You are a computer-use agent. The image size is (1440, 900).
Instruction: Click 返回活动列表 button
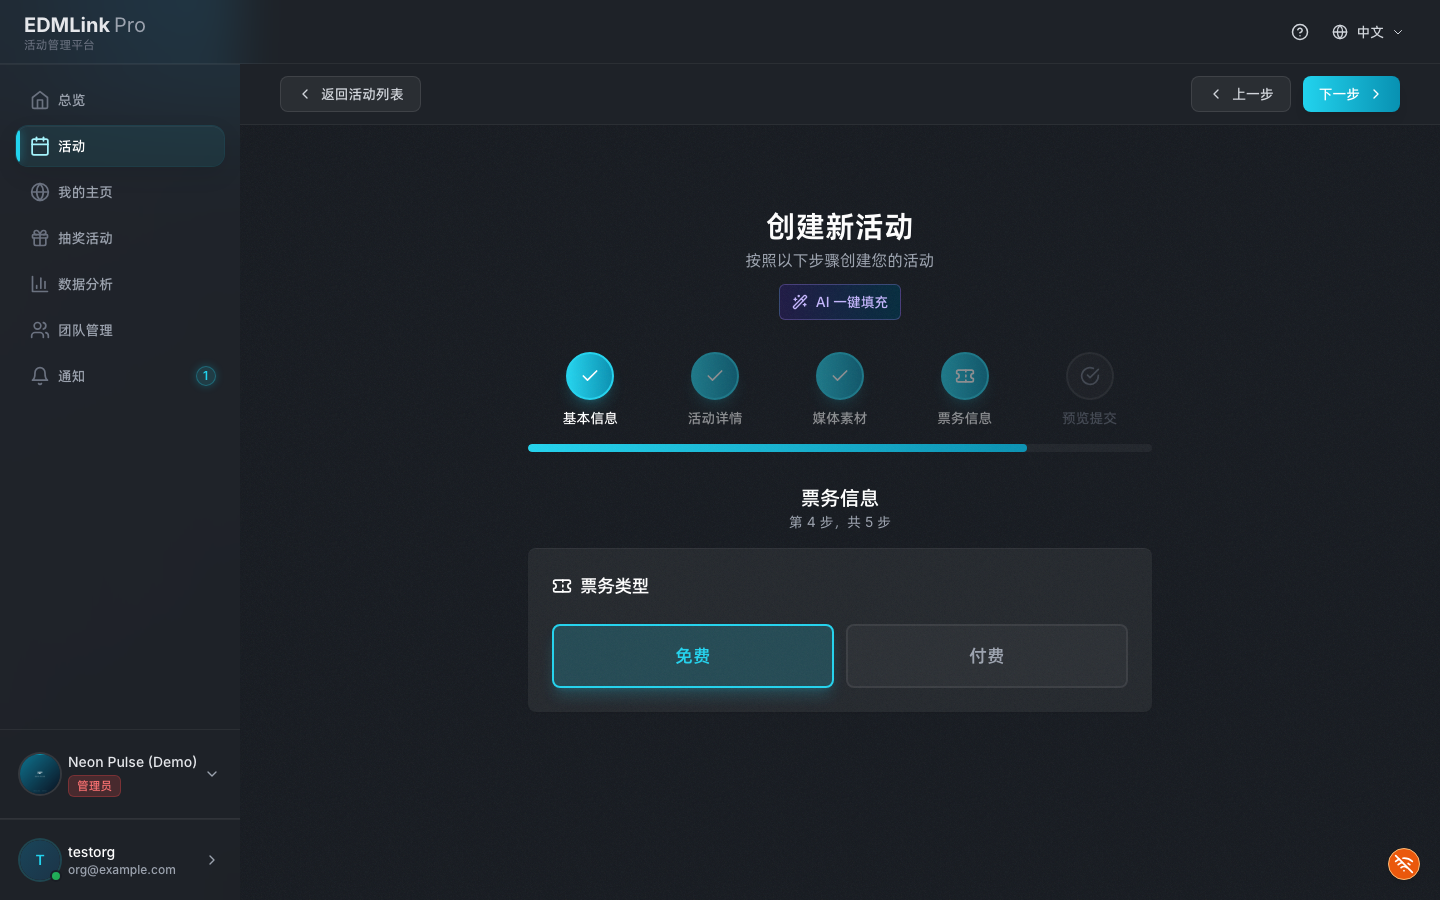click(x=350, y=94)
